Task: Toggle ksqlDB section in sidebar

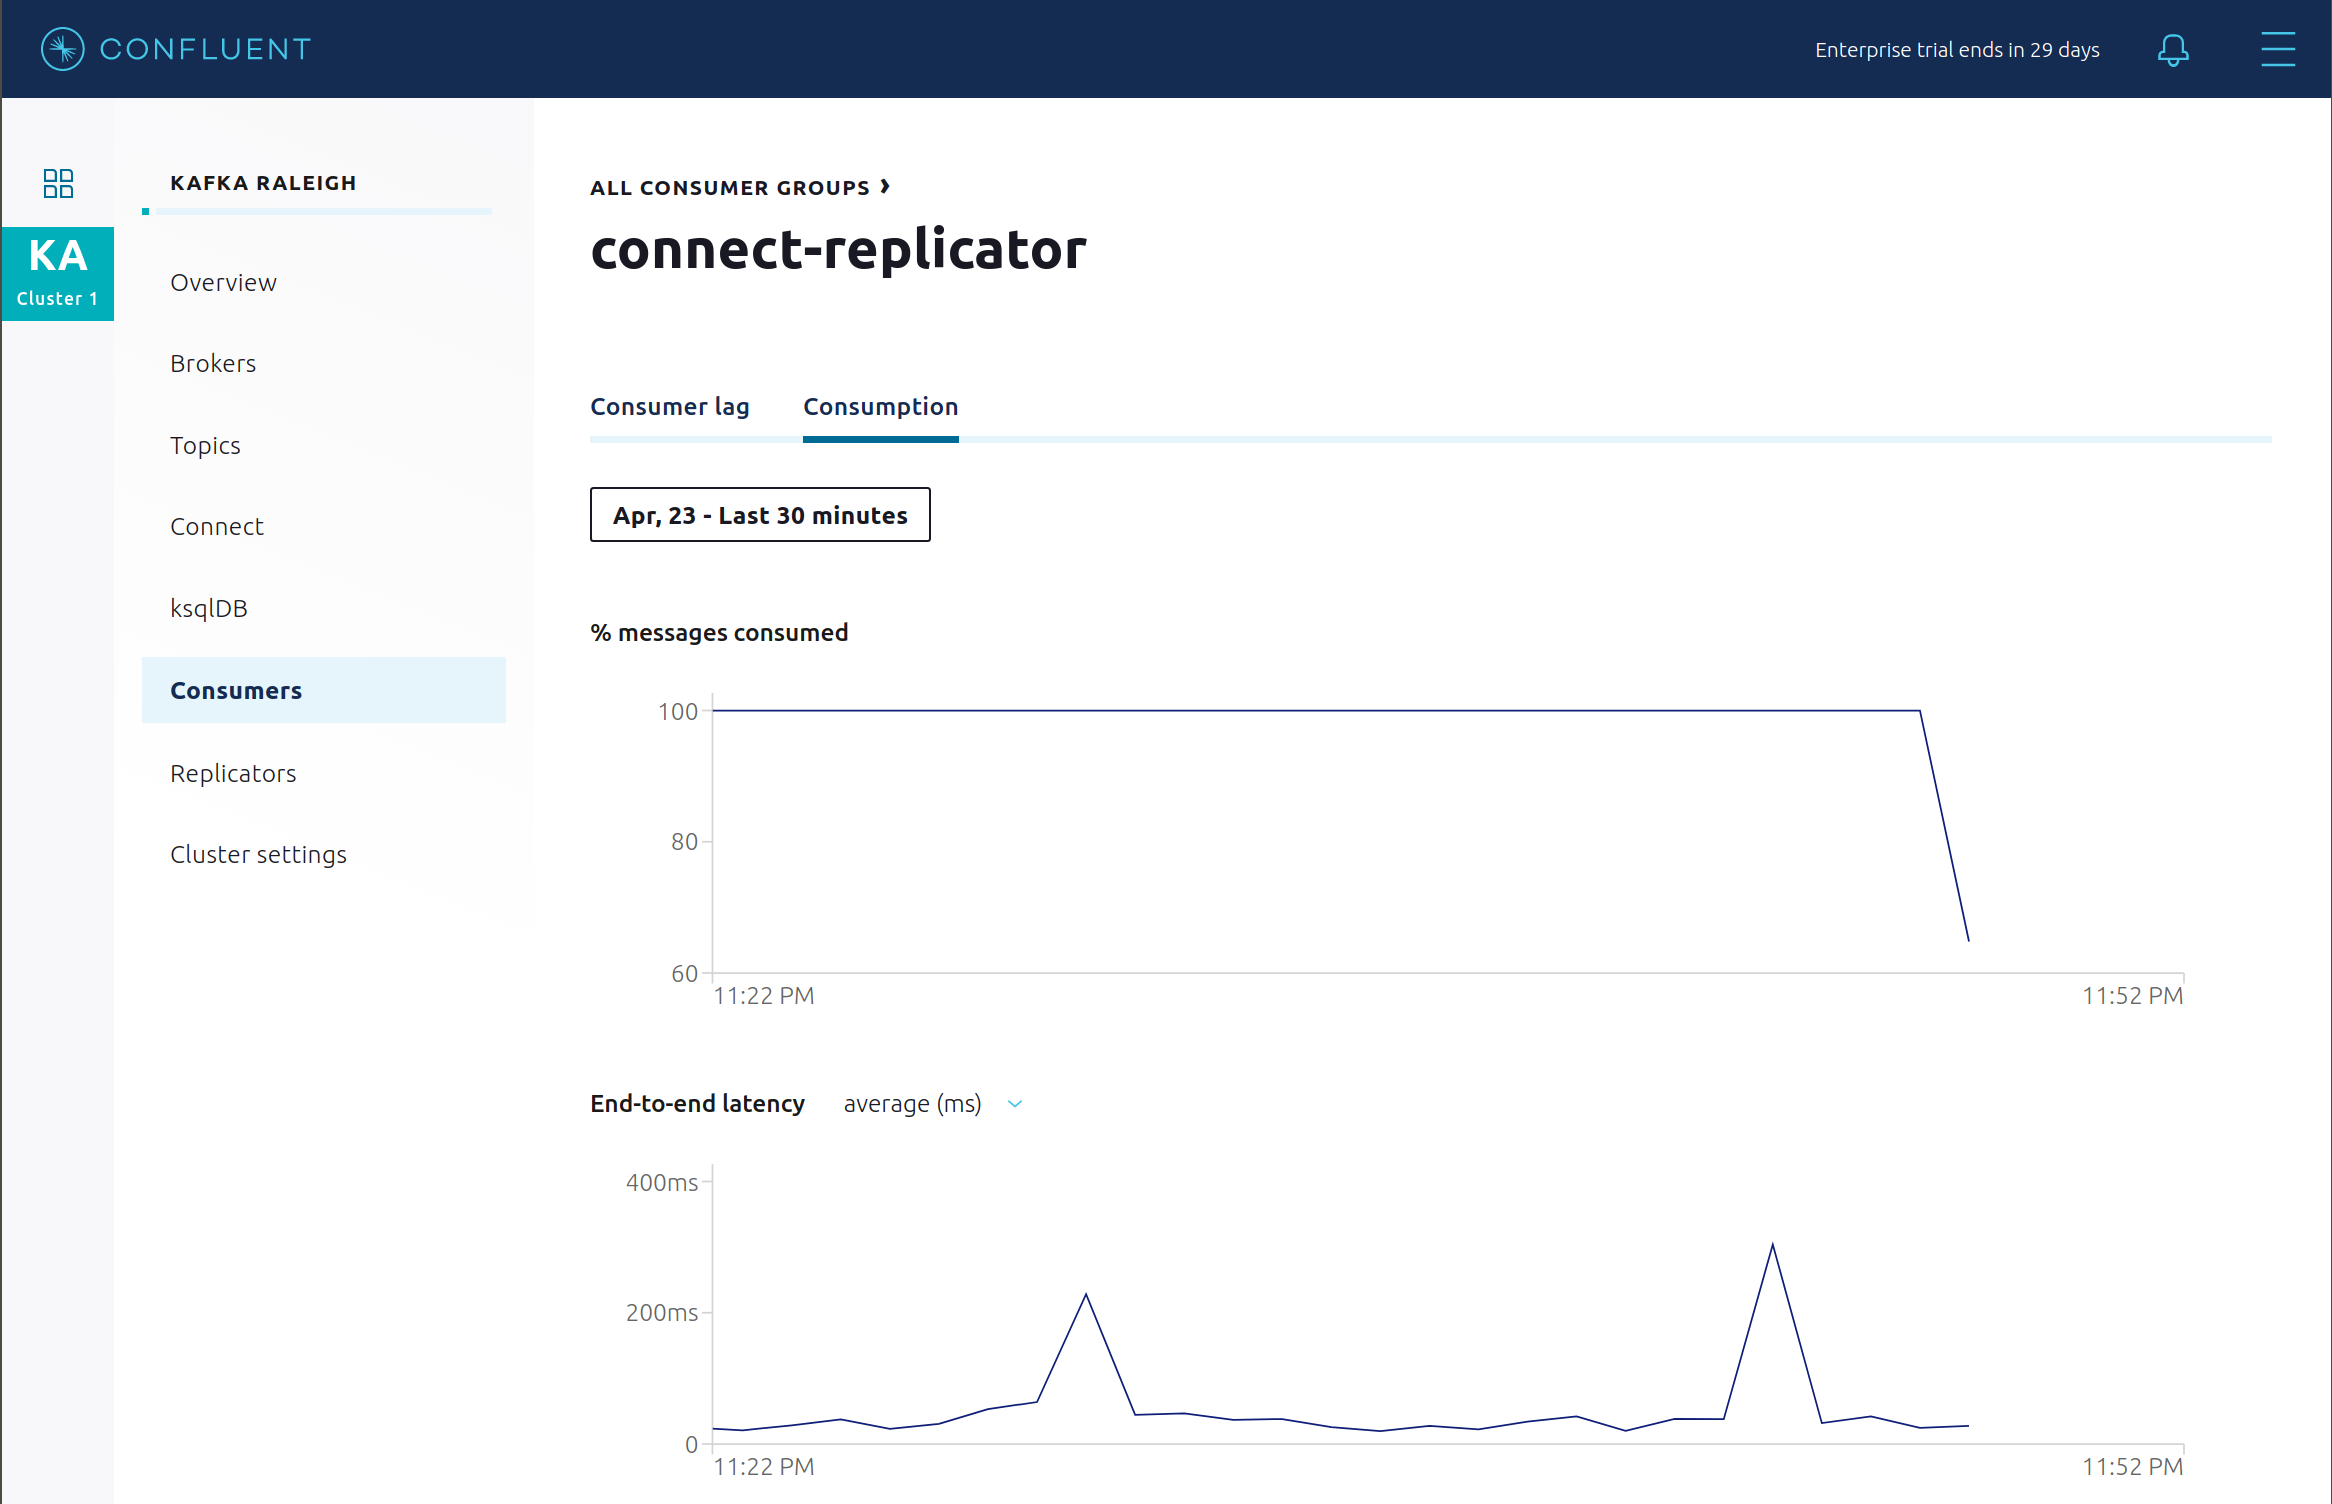Action: click(x=209, y=608)
